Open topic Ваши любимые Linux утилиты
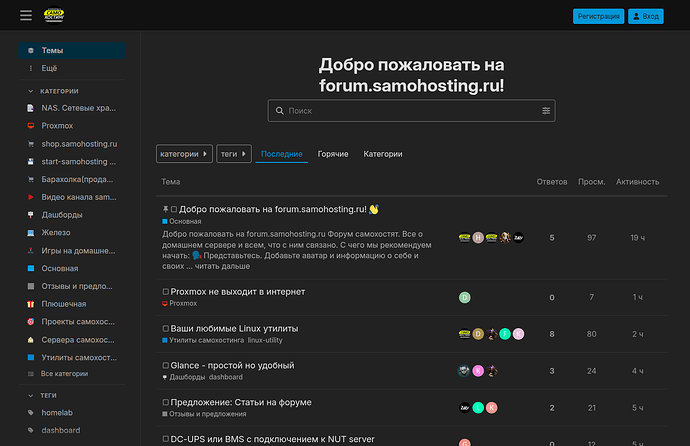690x446 pixels. pos(234,329)
